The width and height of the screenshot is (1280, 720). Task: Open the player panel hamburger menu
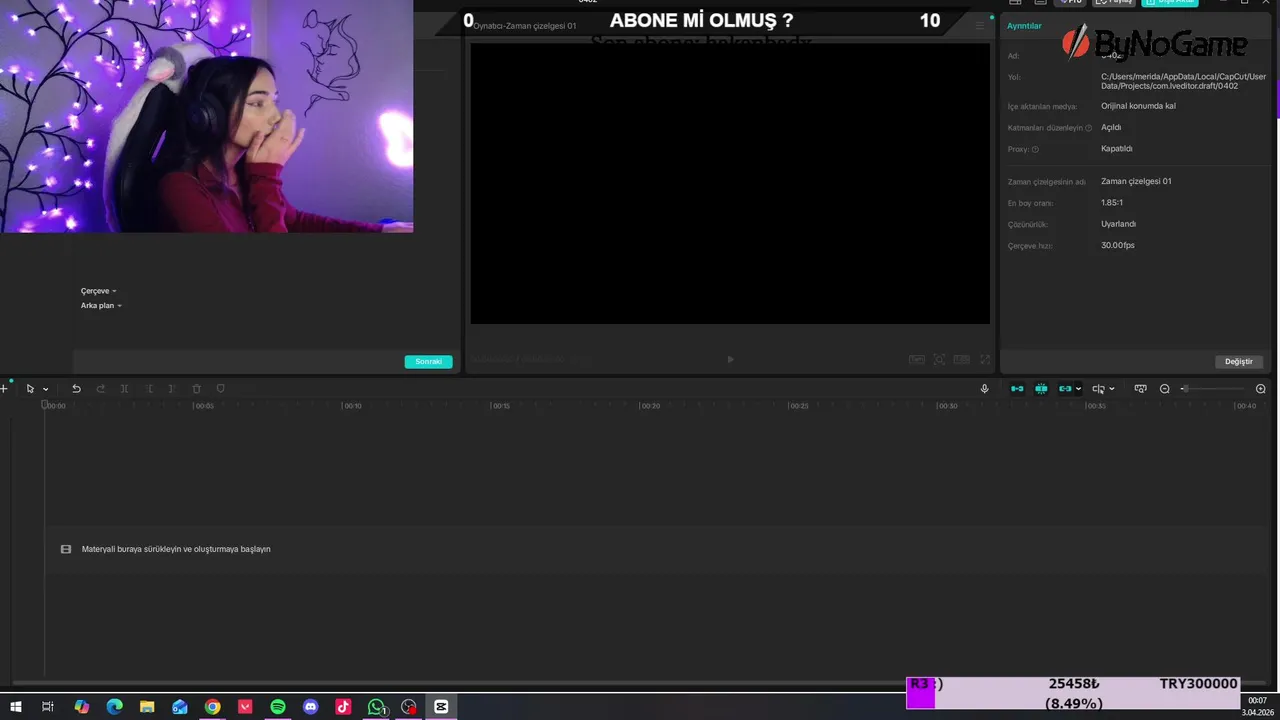980,25
